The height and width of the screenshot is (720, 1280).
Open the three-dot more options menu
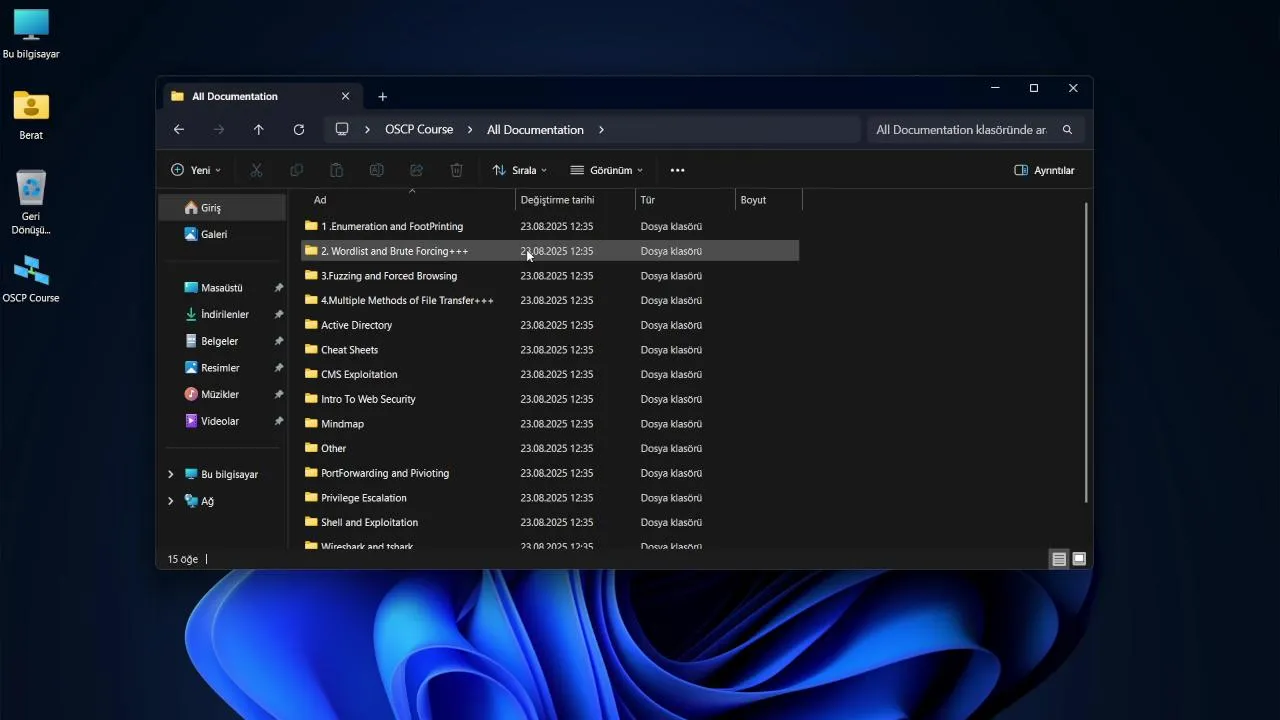tap(678, 170)
